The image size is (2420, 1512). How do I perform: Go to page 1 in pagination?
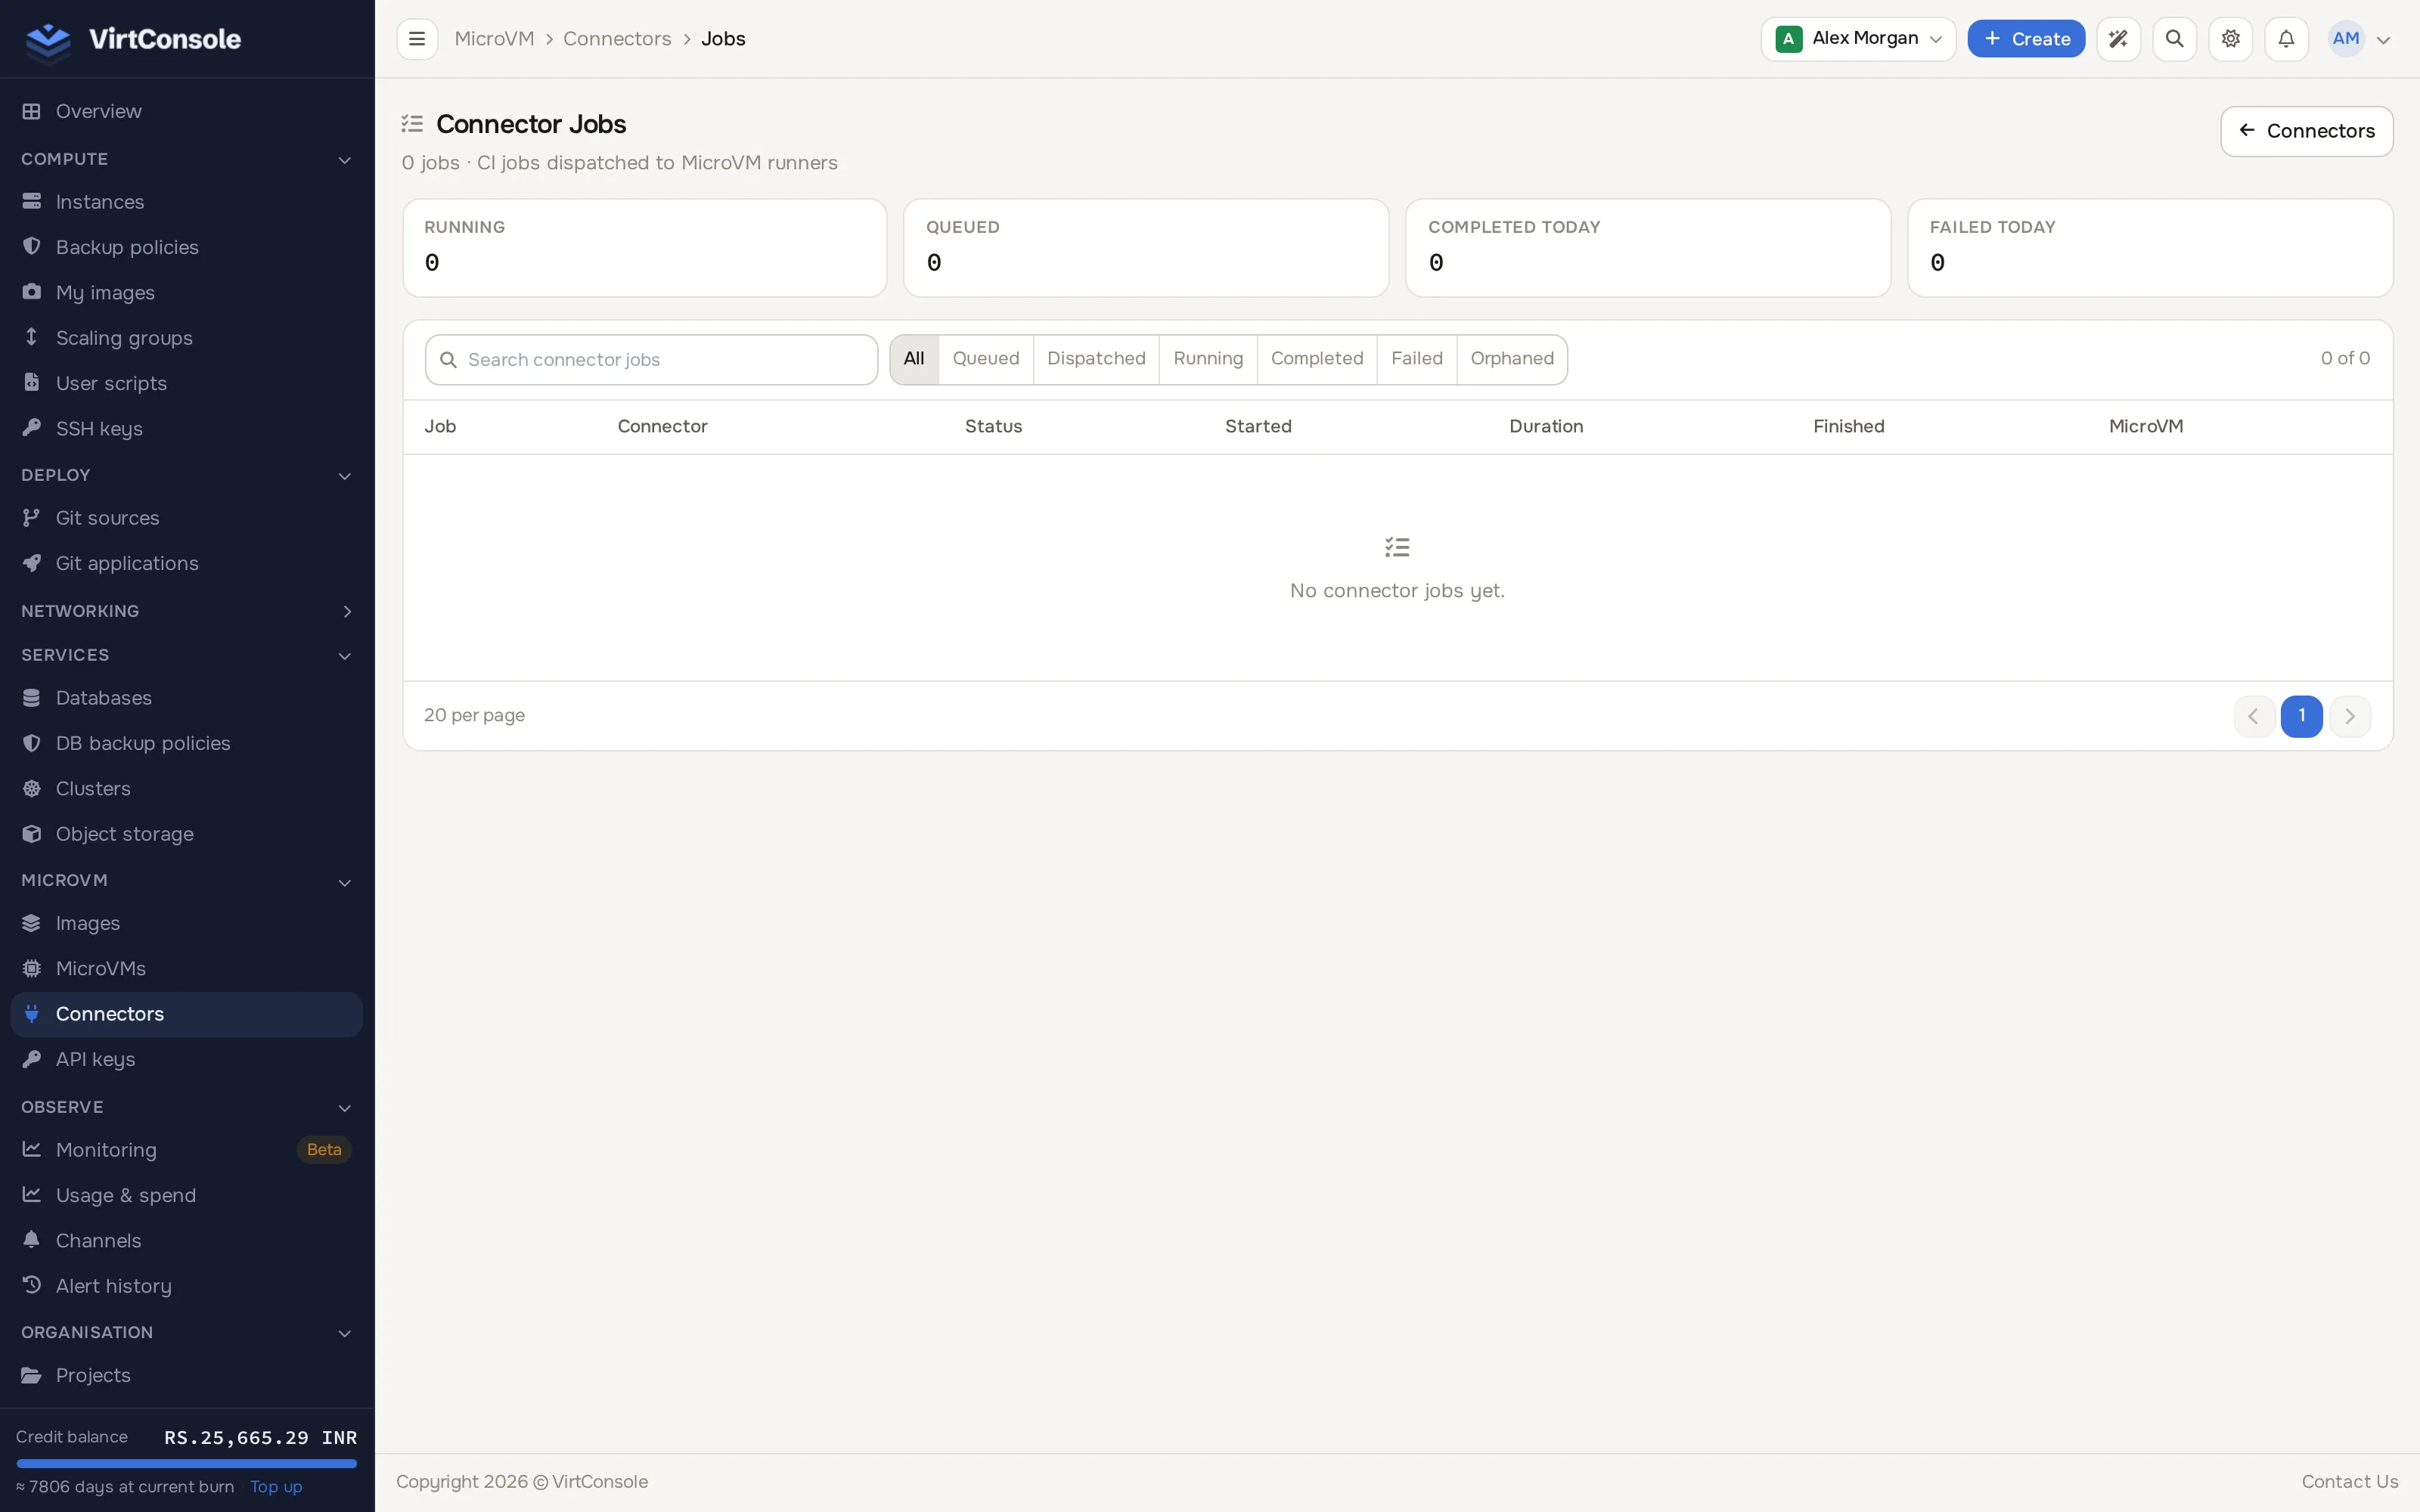(2301, 716)
